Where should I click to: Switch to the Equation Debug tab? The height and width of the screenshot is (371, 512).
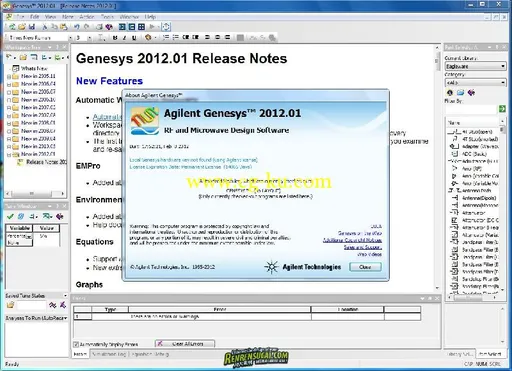(150, 354)
